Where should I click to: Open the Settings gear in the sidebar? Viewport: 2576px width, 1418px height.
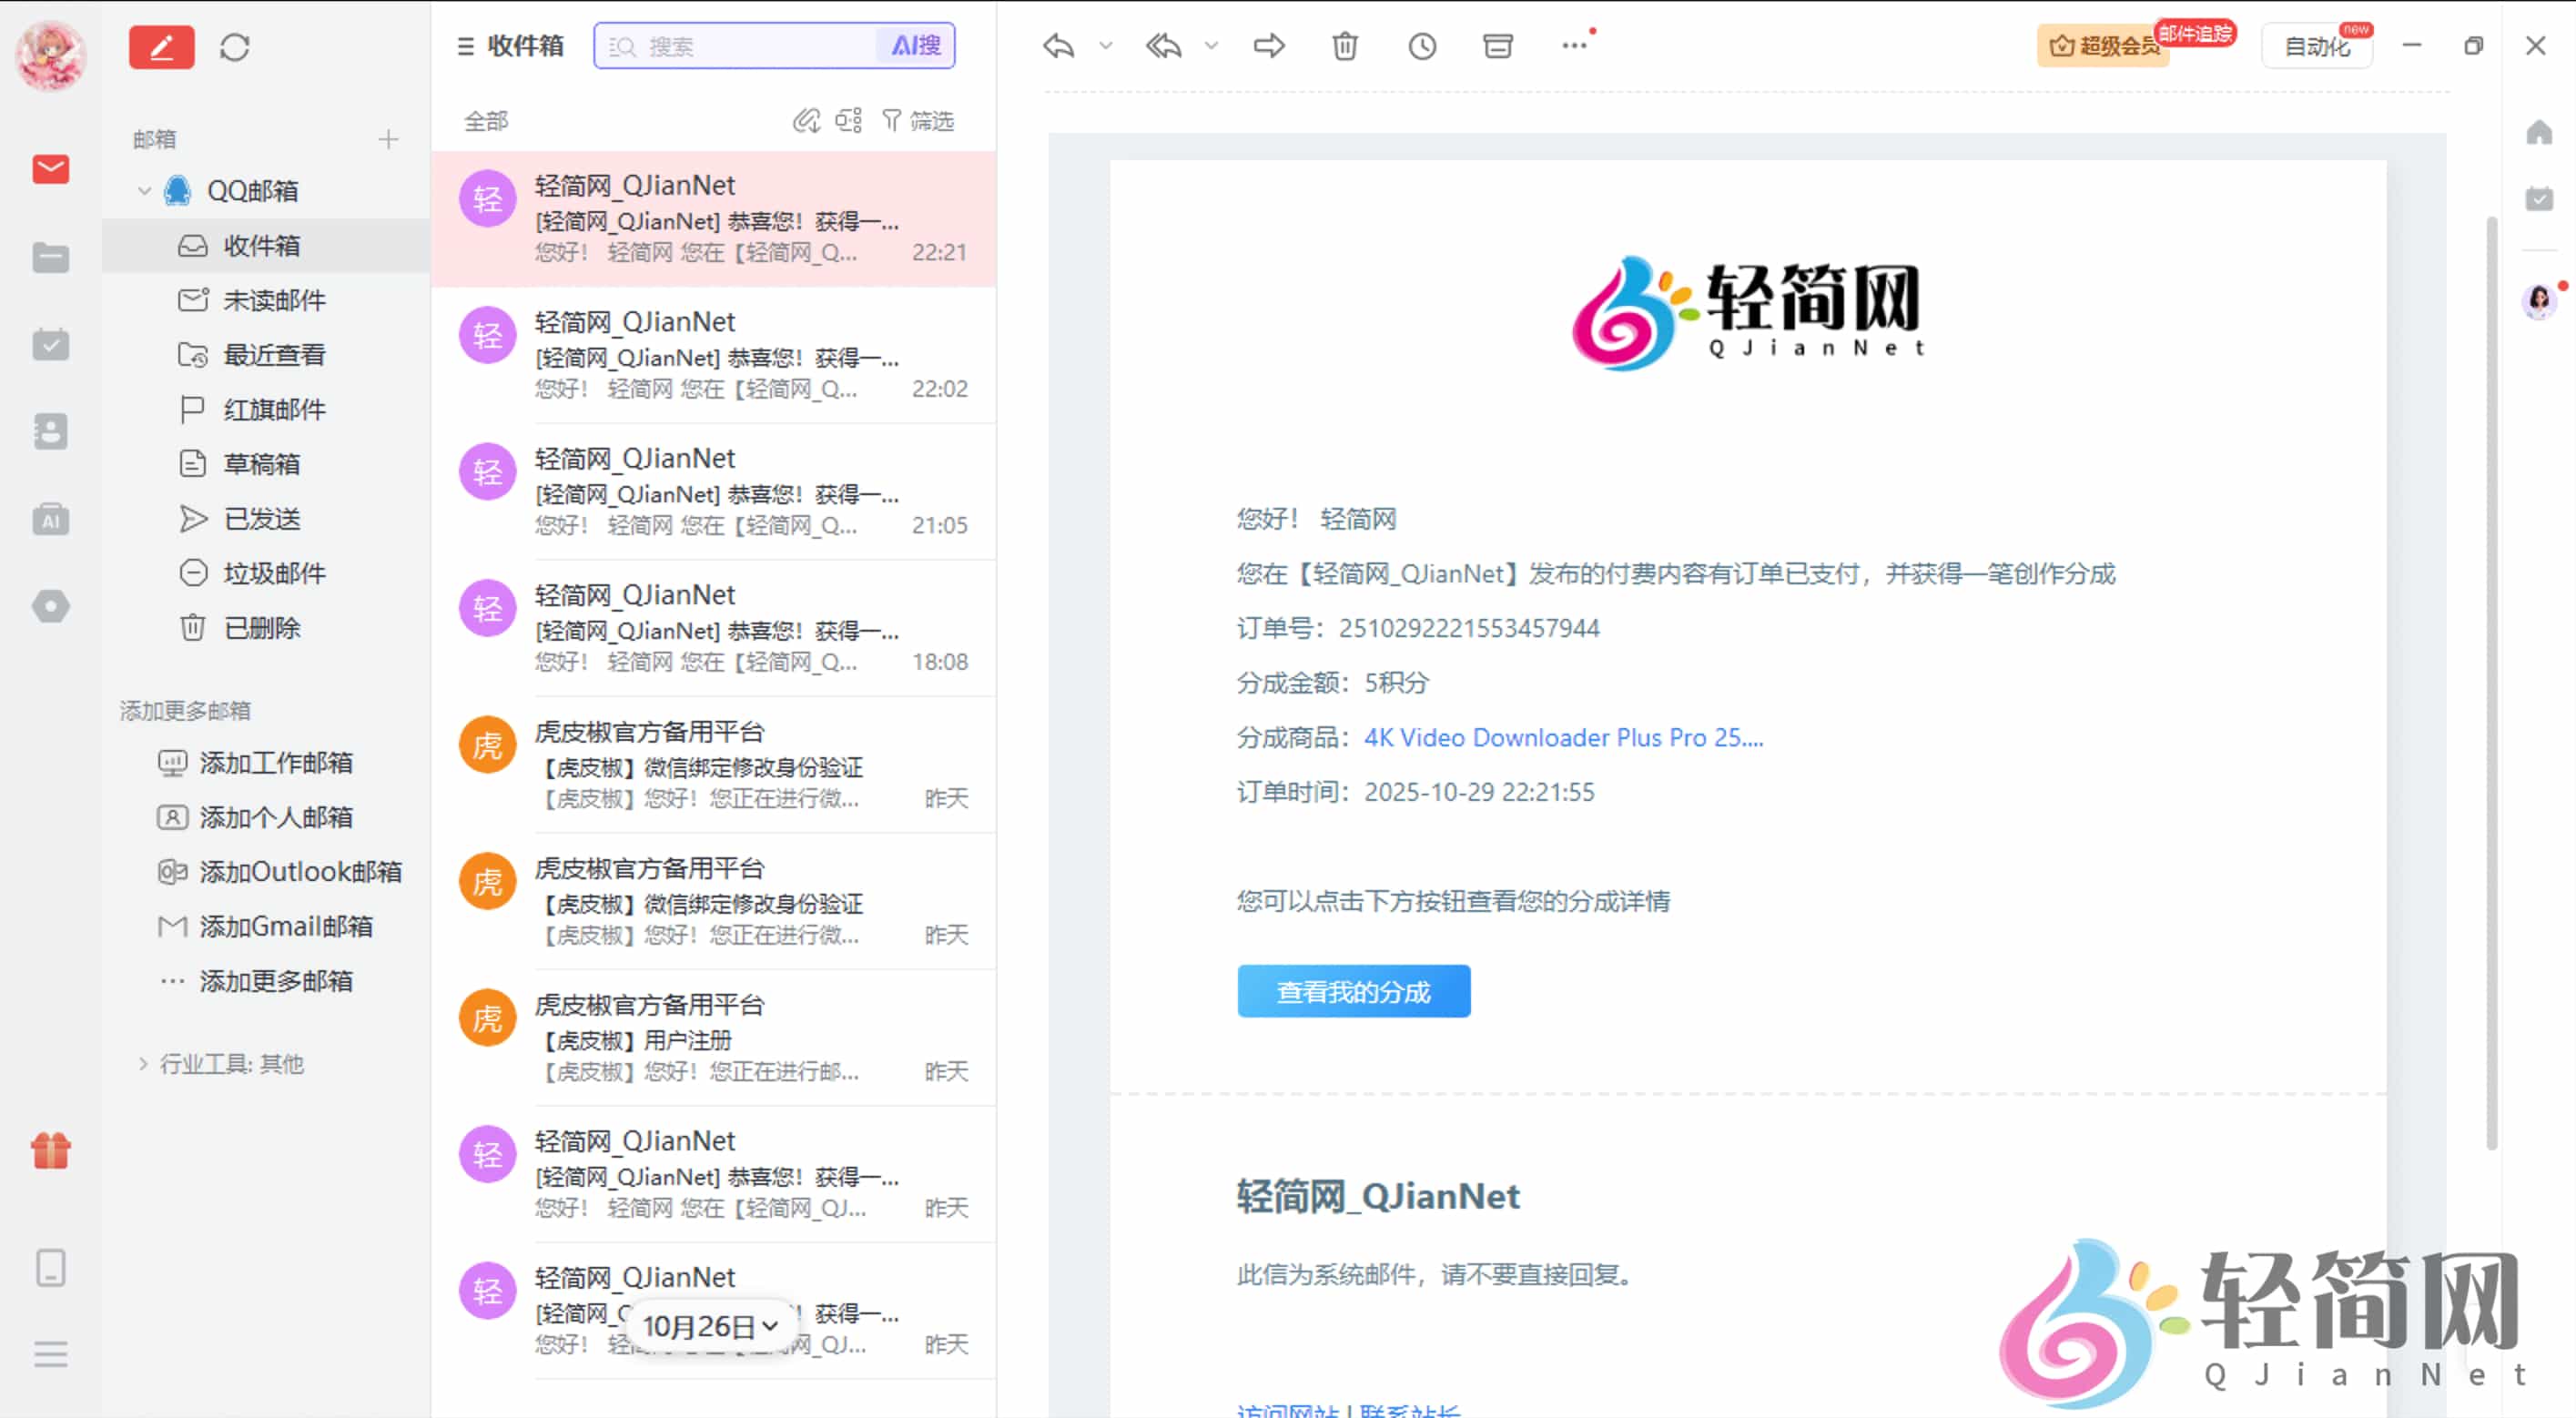click(50, 606)
